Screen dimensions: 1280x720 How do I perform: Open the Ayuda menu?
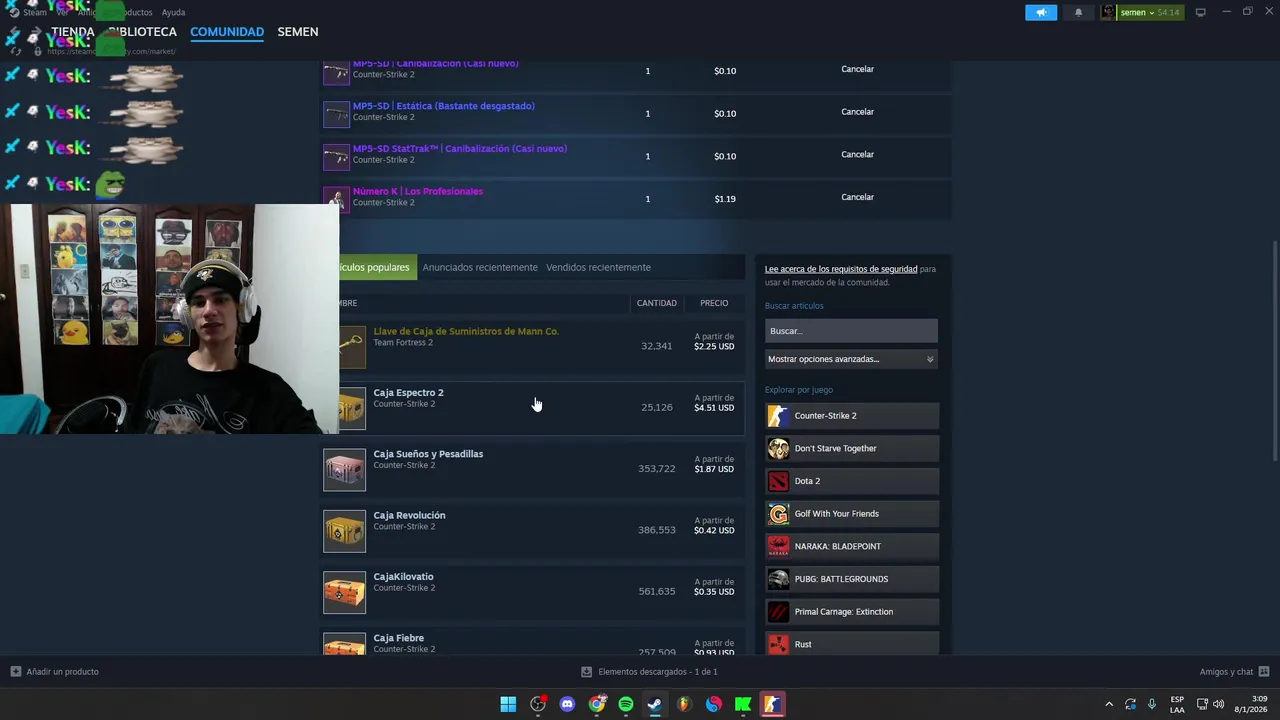173,13
